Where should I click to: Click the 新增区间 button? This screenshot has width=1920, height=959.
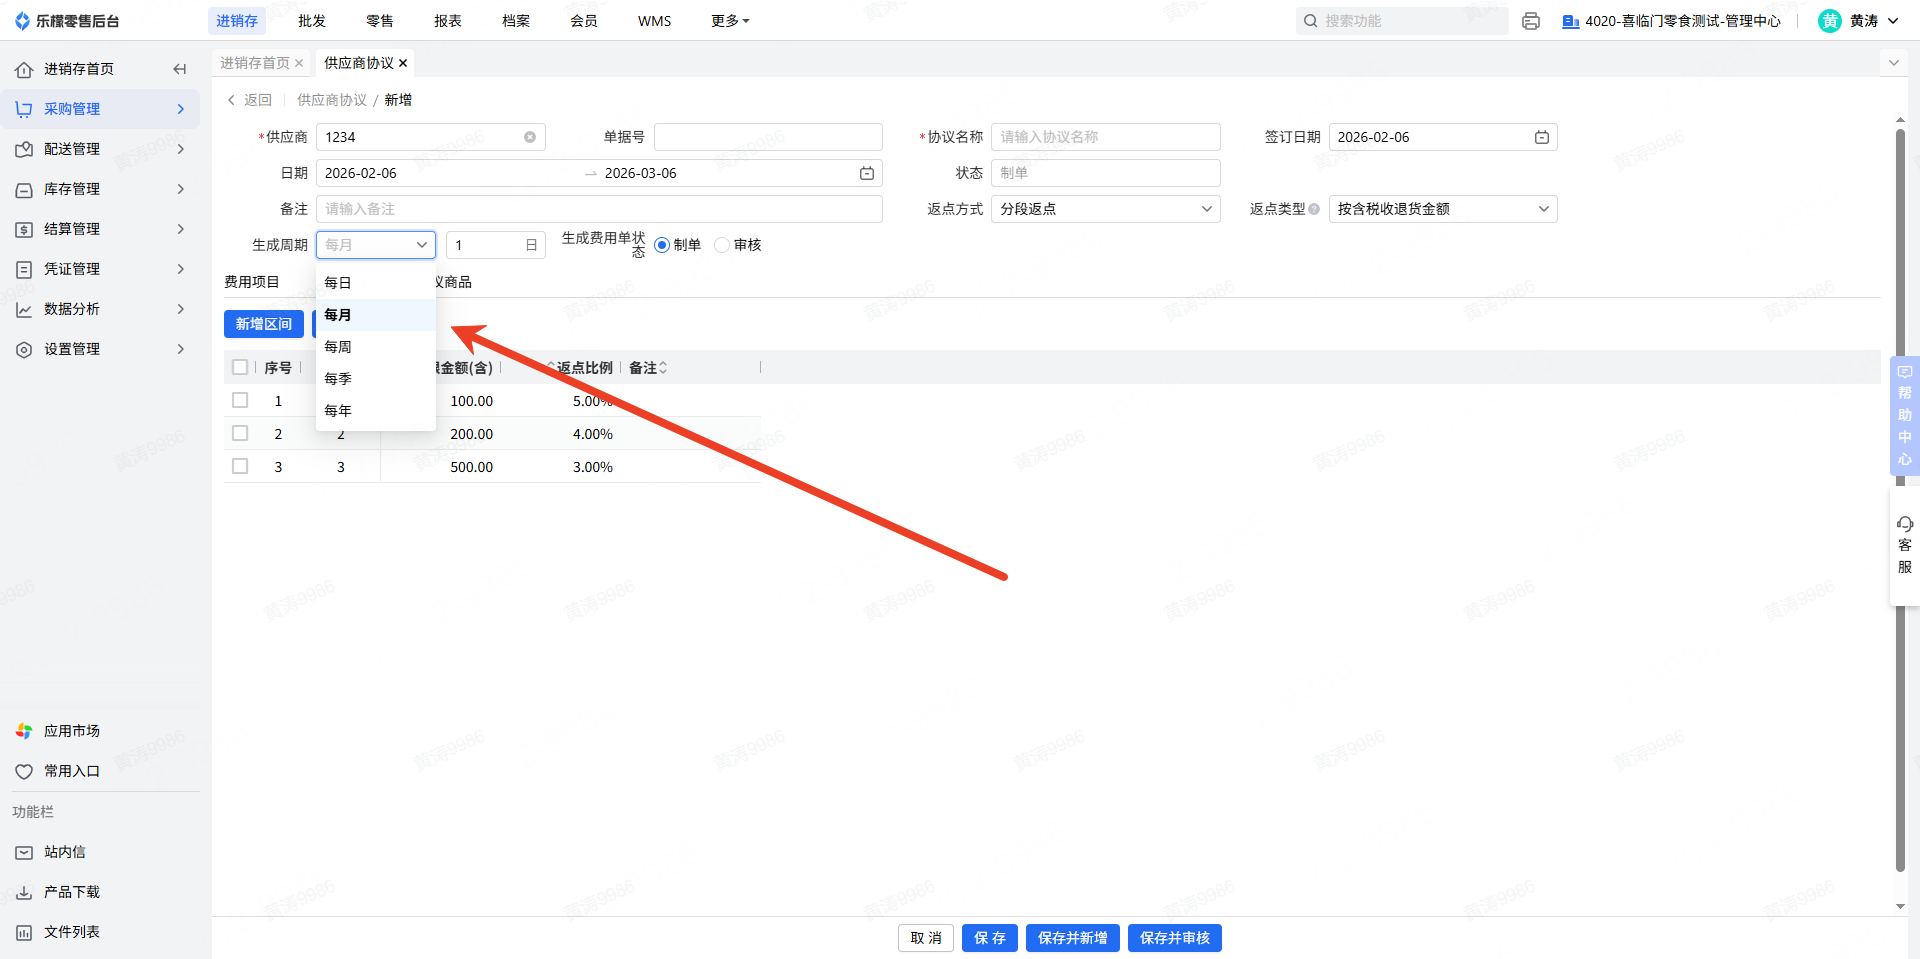point(264,324)
